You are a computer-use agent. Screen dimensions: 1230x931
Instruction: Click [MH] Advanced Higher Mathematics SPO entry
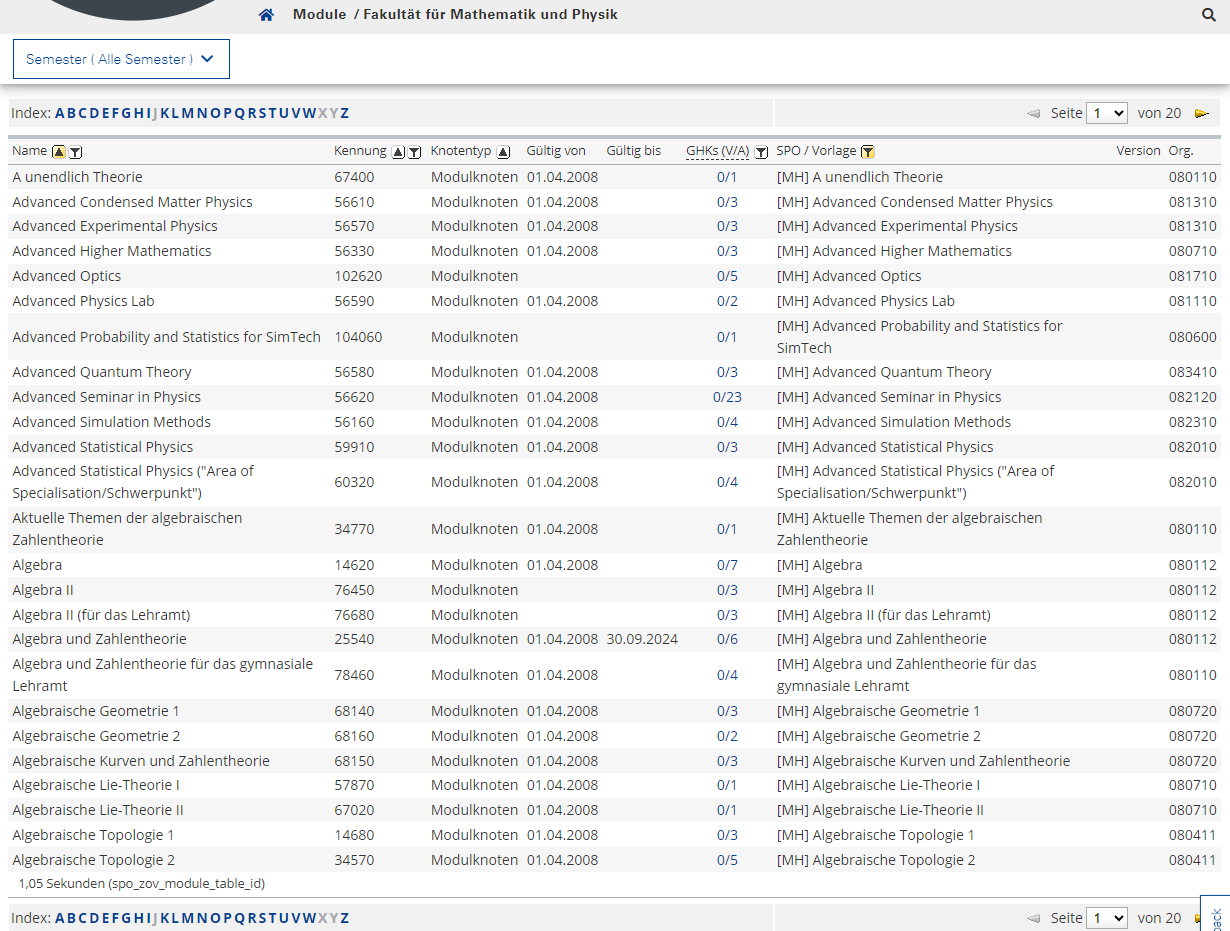click(894, 251)
